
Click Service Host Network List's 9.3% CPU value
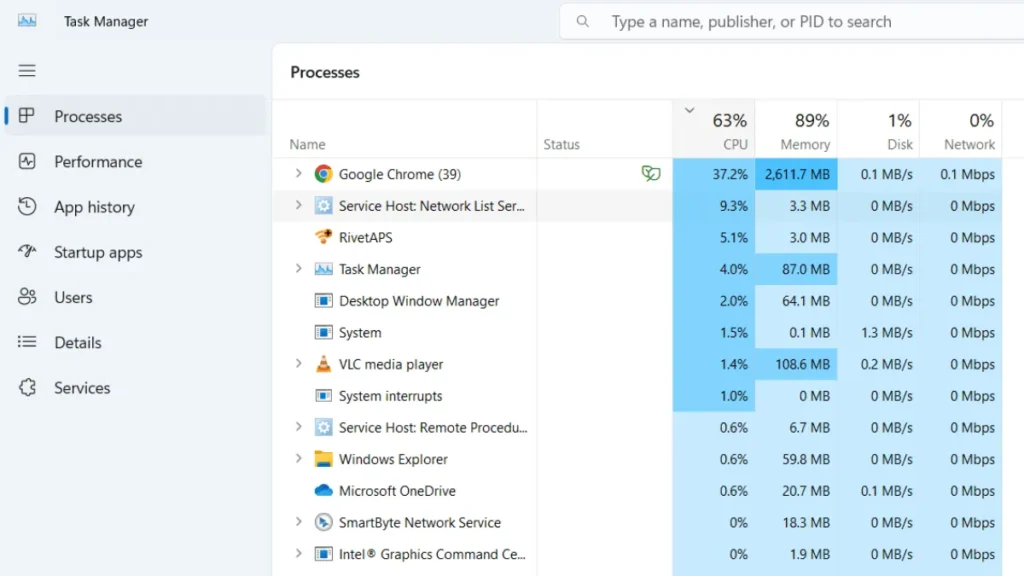[x=733, y=206]
